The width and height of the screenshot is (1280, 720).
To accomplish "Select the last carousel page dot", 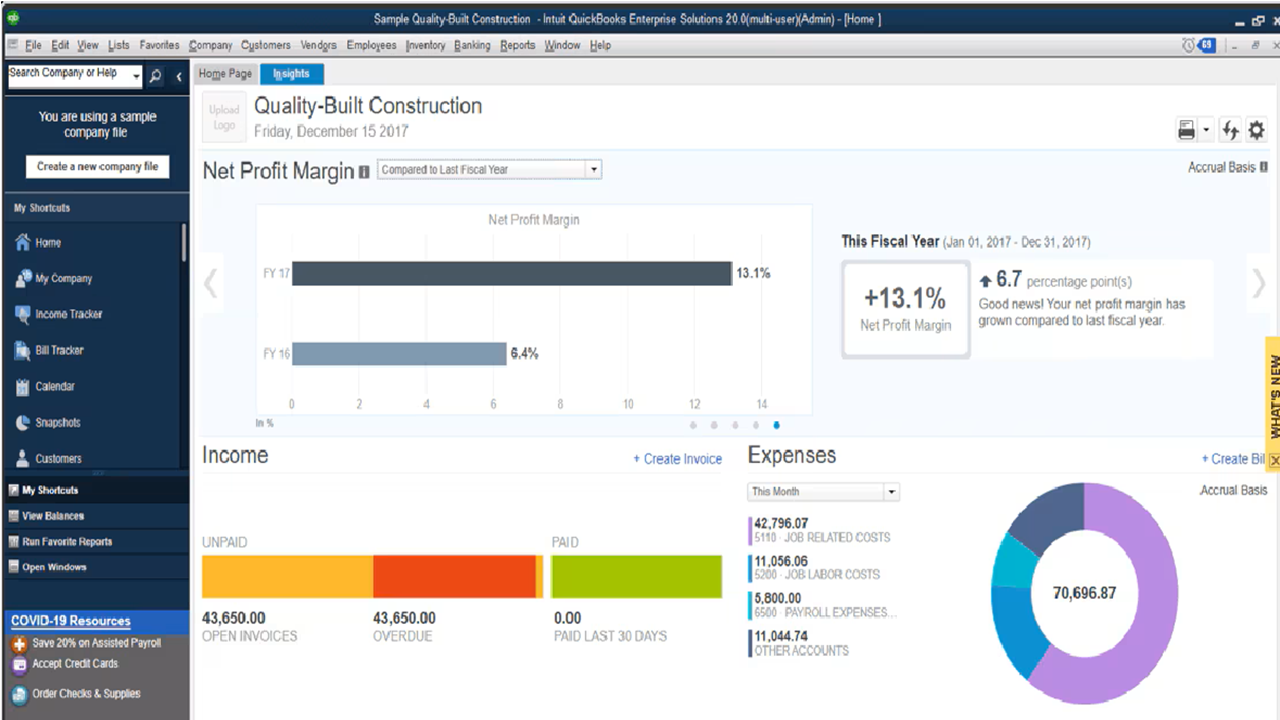I will pyautogui.click(x=777, y=425).
